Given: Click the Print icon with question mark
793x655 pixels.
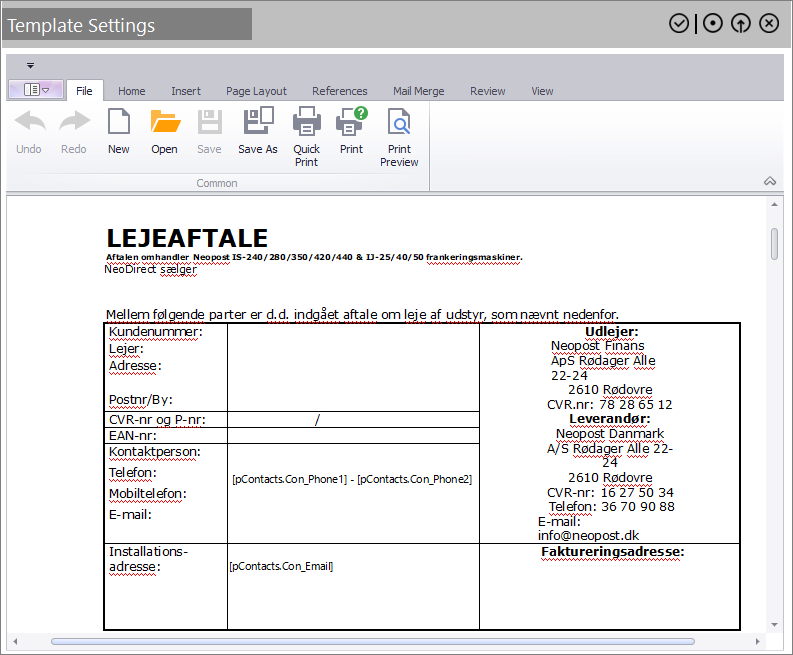Looking at the screenshot, I should point(351,121).
